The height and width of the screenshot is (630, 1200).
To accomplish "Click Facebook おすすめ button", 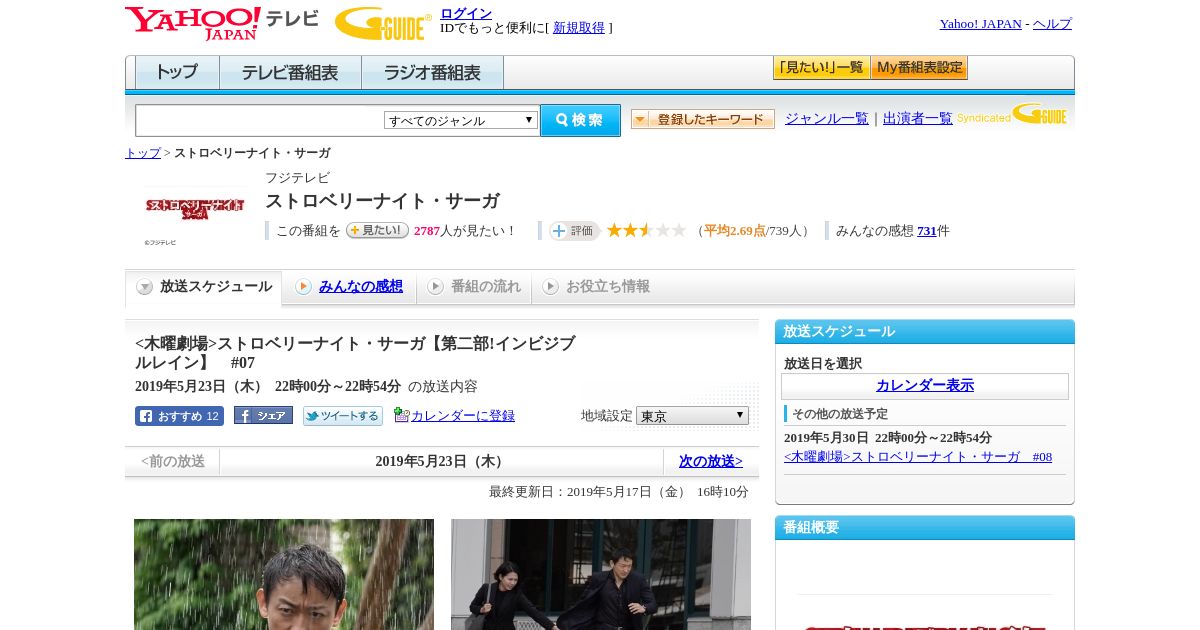I will coord(179,416).
